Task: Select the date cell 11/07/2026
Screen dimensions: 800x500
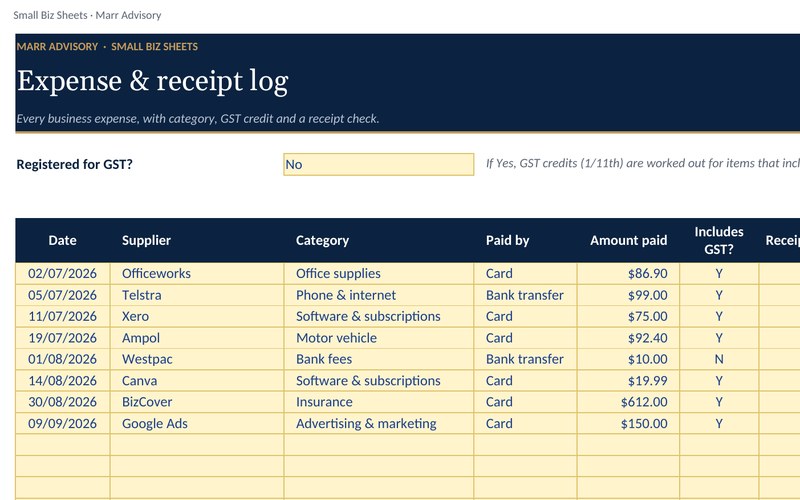Action: coord(63,316)
